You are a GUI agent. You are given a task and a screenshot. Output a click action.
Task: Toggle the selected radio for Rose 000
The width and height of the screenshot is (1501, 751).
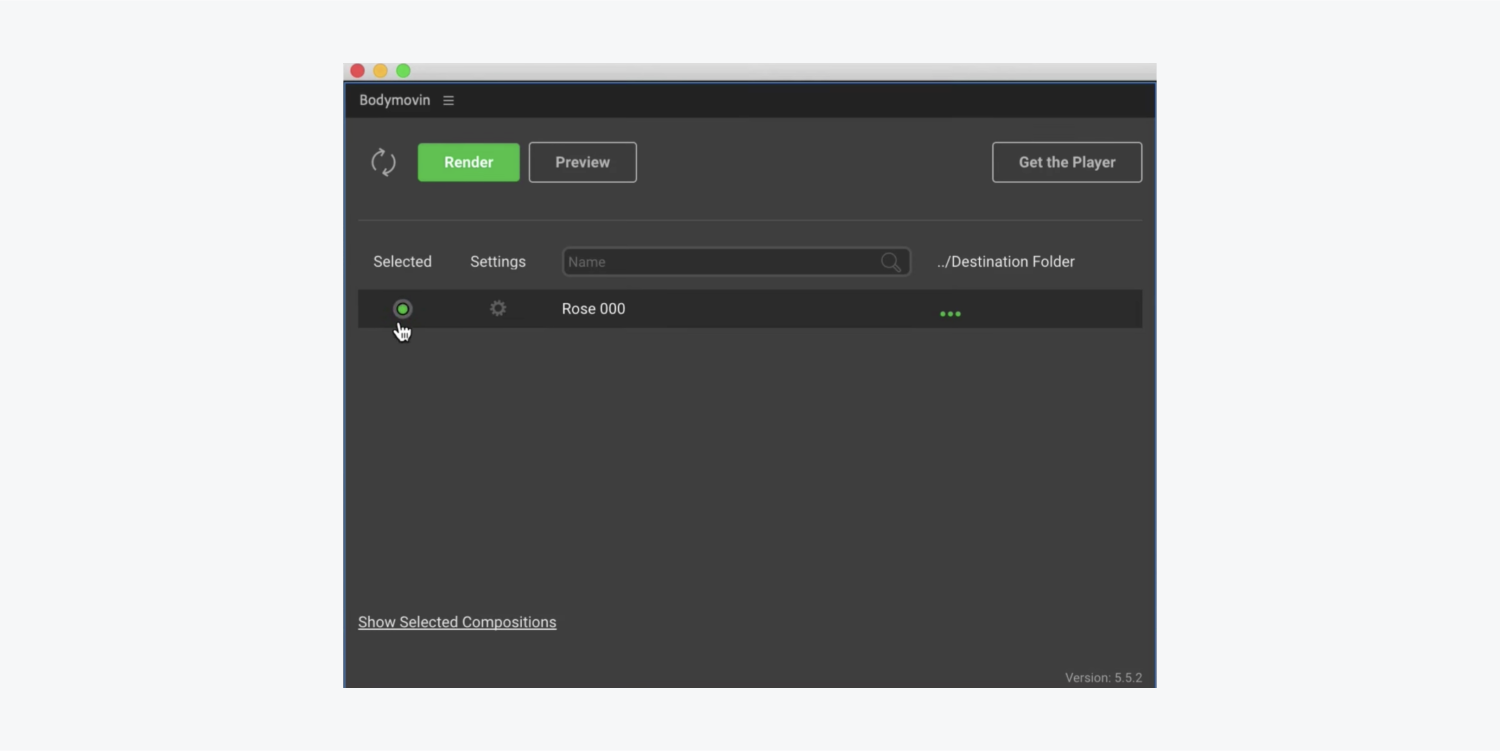[x=402, y=309]
